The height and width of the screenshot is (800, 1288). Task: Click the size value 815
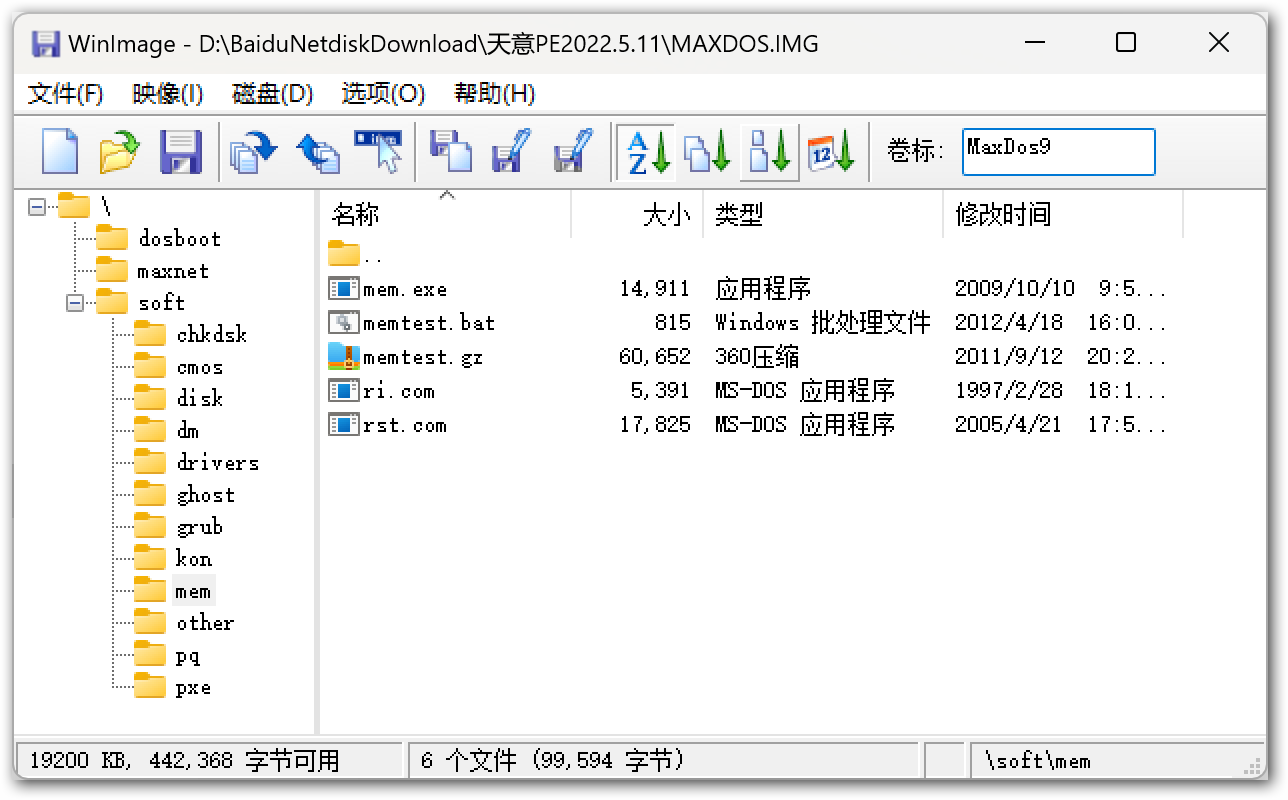point(673,323)
